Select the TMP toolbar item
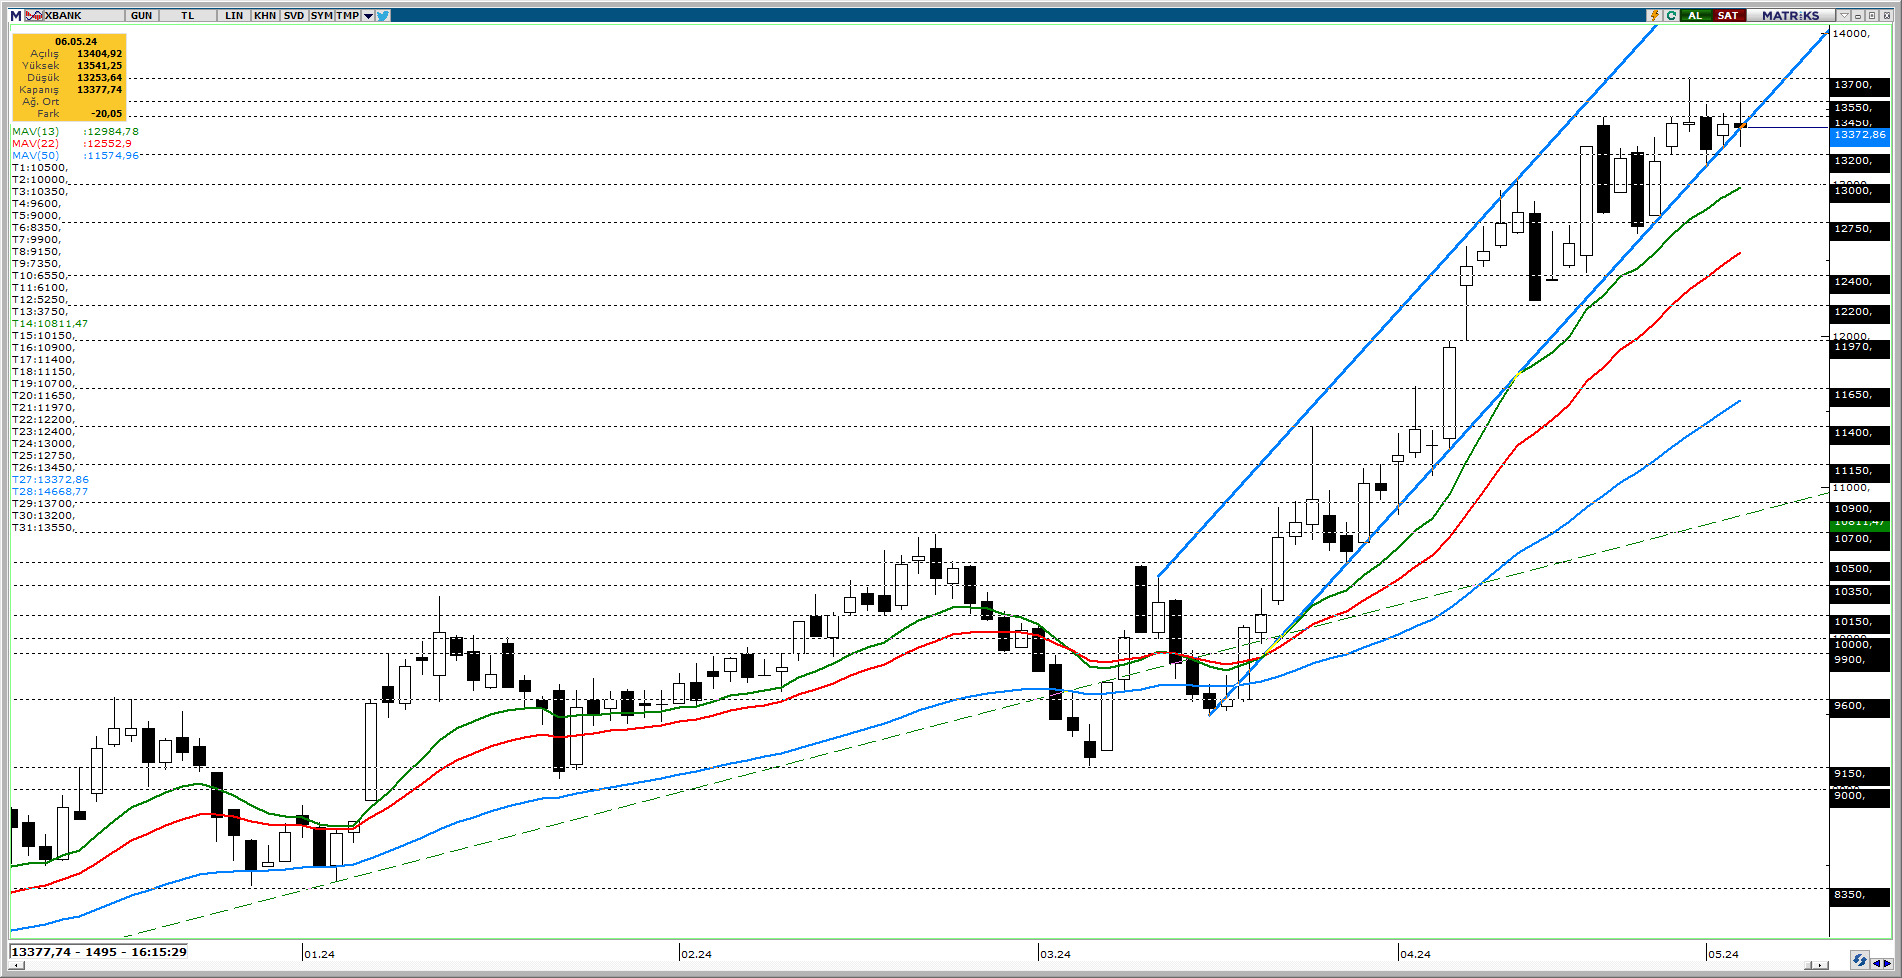Viewport: 1902px width, 978px height. (x=347, y=16)
